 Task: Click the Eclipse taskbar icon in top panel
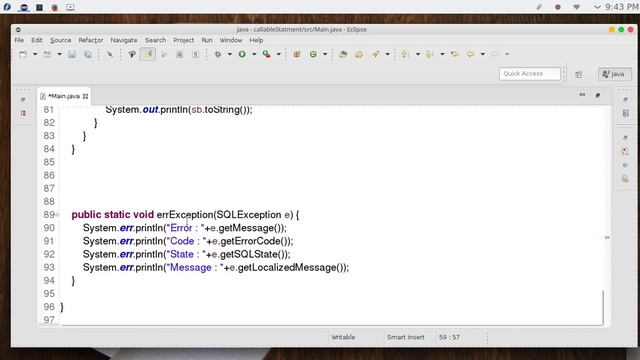pyautogui.click(x=23, y=7)
